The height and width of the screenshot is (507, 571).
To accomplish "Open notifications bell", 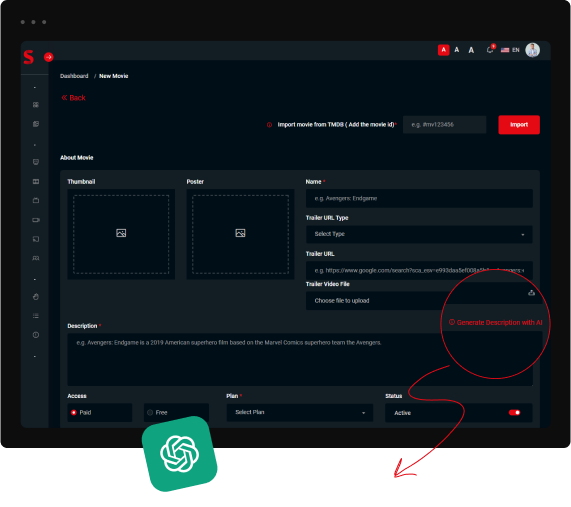I will pyautogui.click(x=490, y=50).
